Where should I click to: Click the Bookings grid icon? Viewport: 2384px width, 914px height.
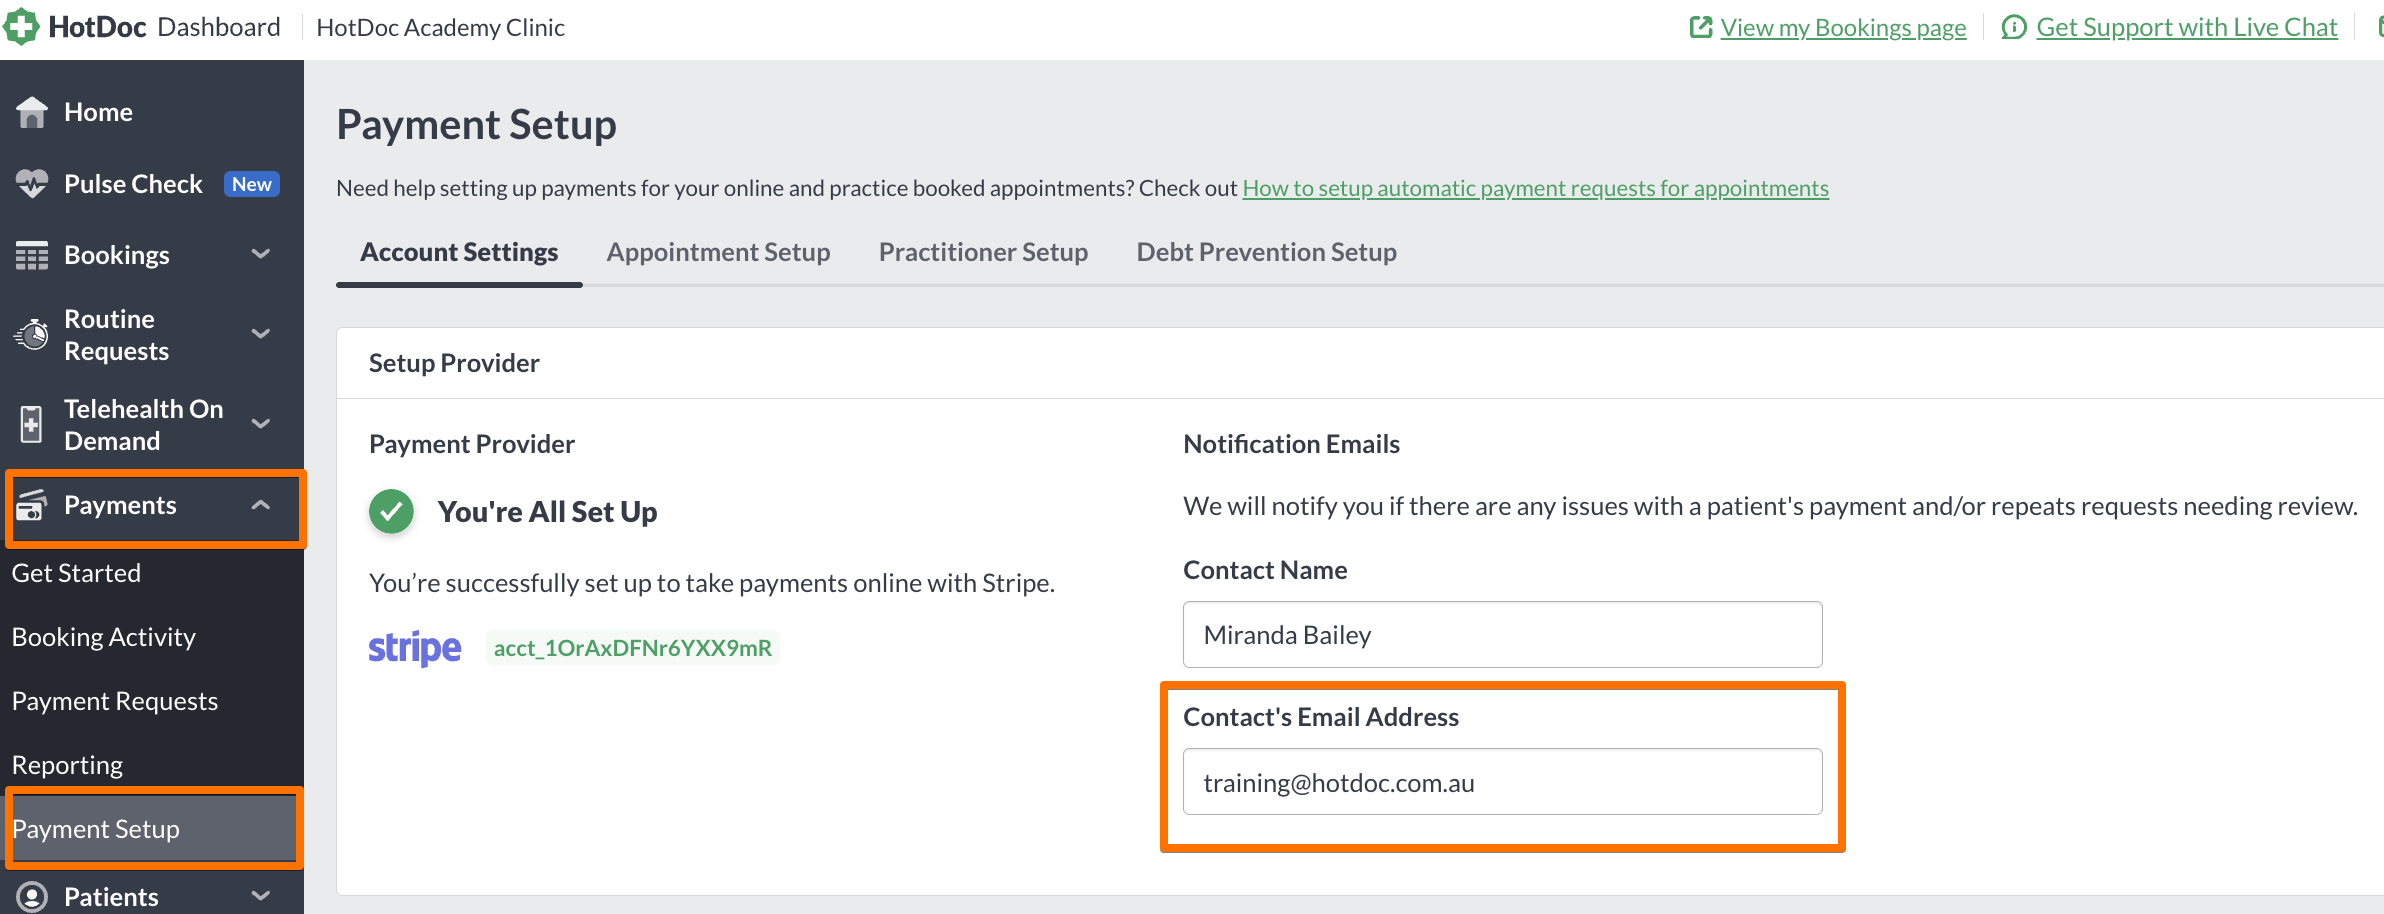(32, 255)
